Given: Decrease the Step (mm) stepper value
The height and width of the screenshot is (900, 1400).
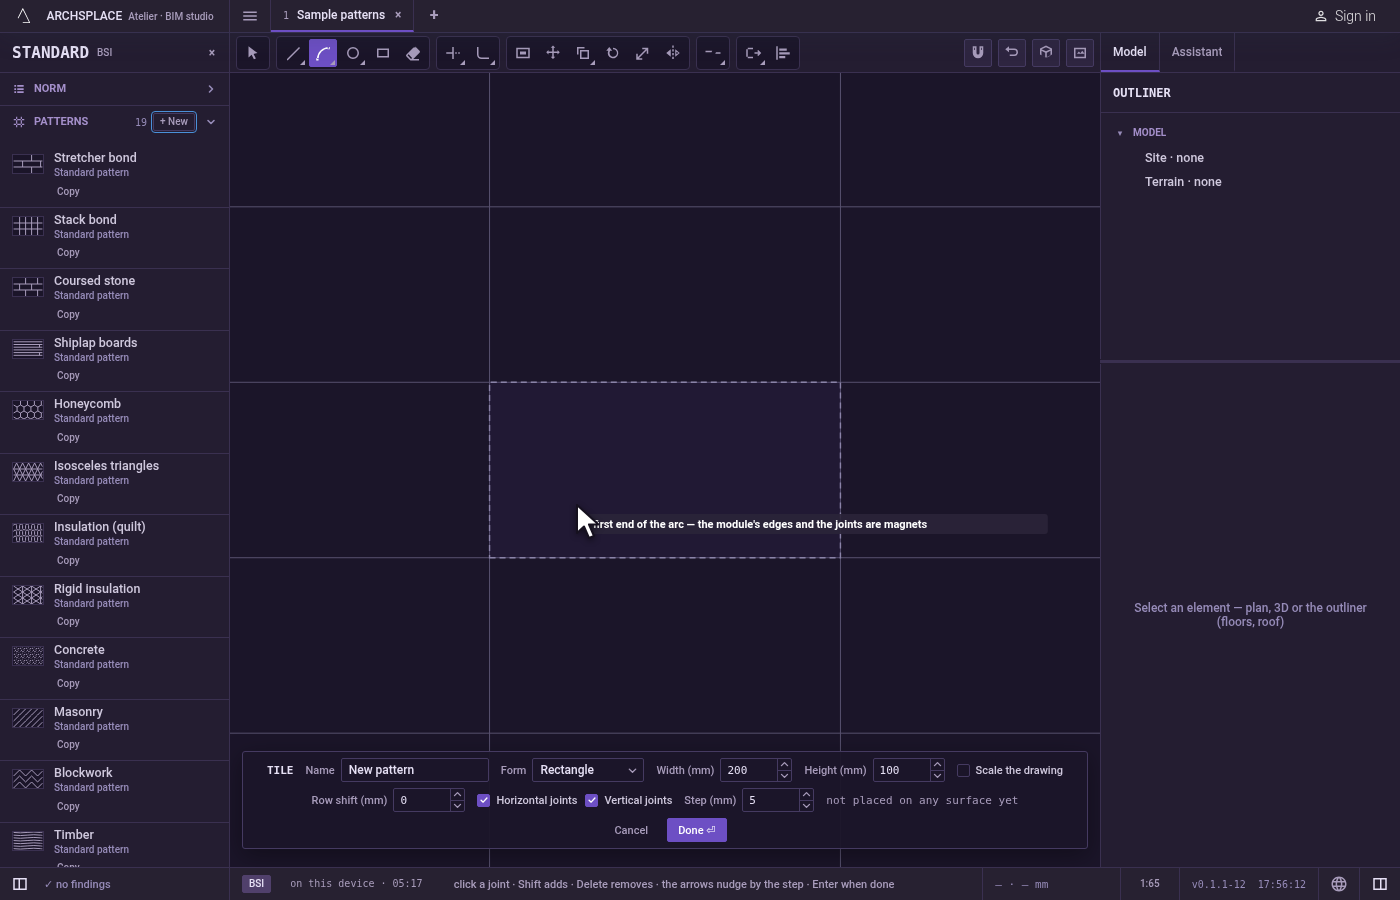Looking at the screenshot, I should pyautogui.click(x=806, y=806).
